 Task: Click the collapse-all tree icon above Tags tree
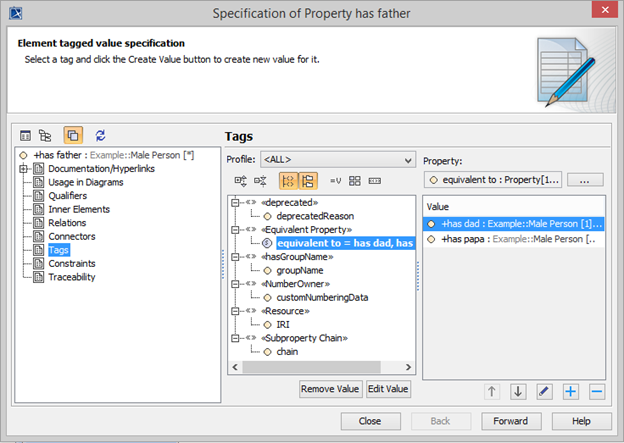261,181
